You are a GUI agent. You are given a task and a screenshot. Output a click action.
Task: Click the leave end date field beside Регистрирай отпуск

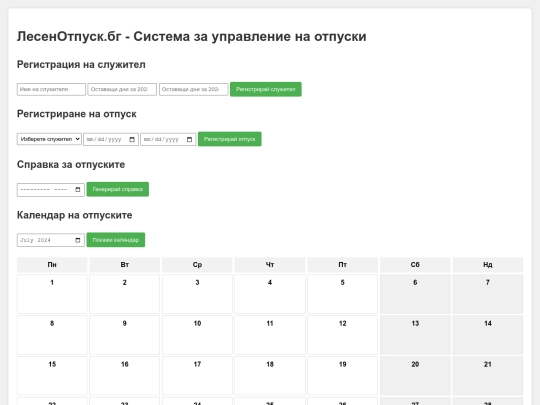[168, 139]
